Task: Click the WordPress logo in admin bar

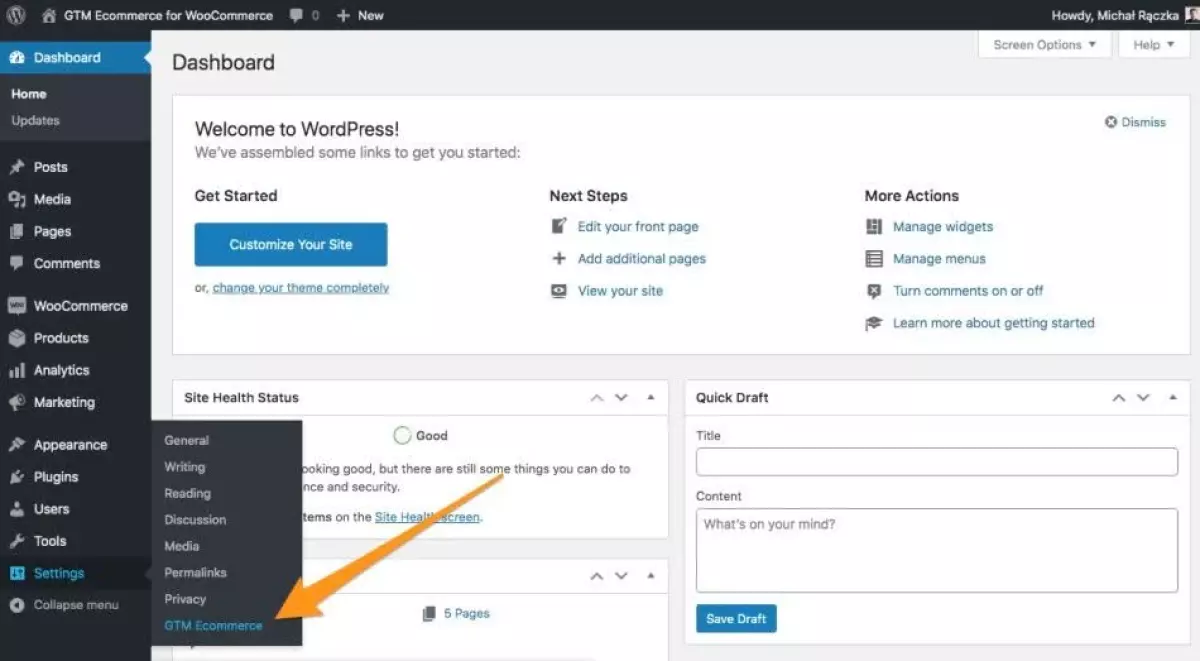Action: click(x=17, y=15)
